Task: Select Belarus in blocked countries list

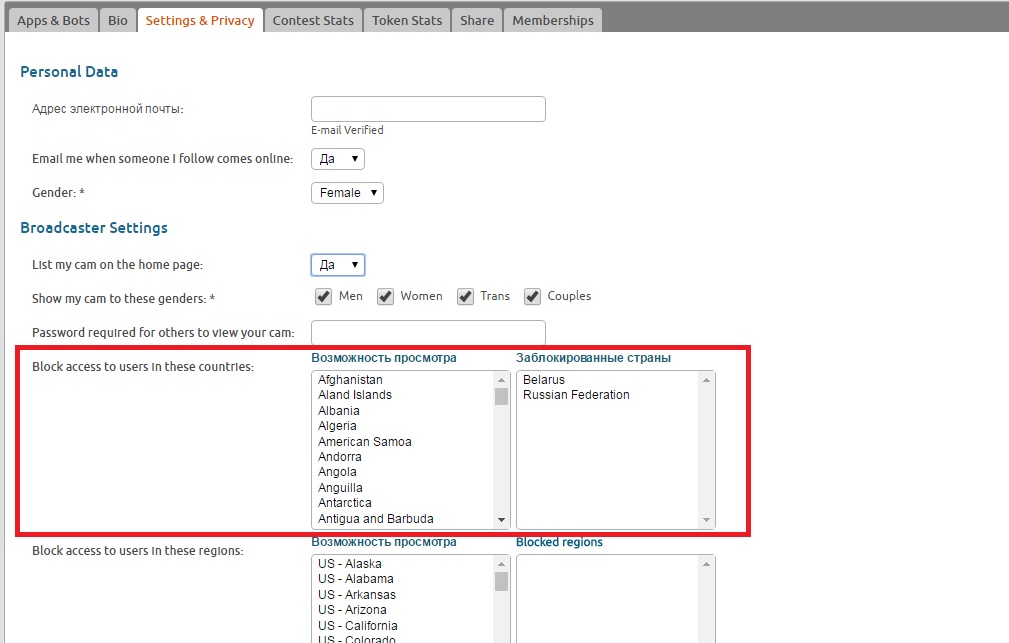Action: 544,380
